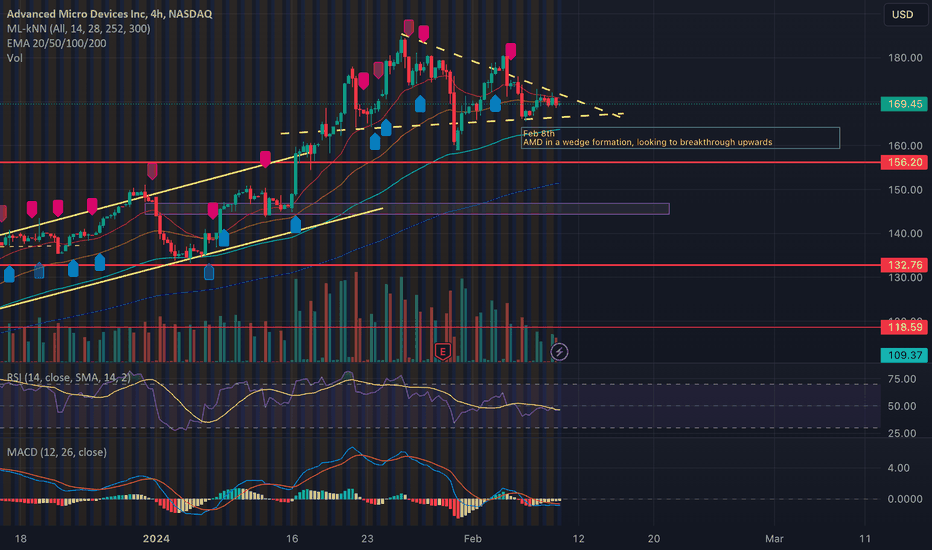932x550 pixels.
Task: Click the 140.00 value on price axis
Action: [905, 234]
